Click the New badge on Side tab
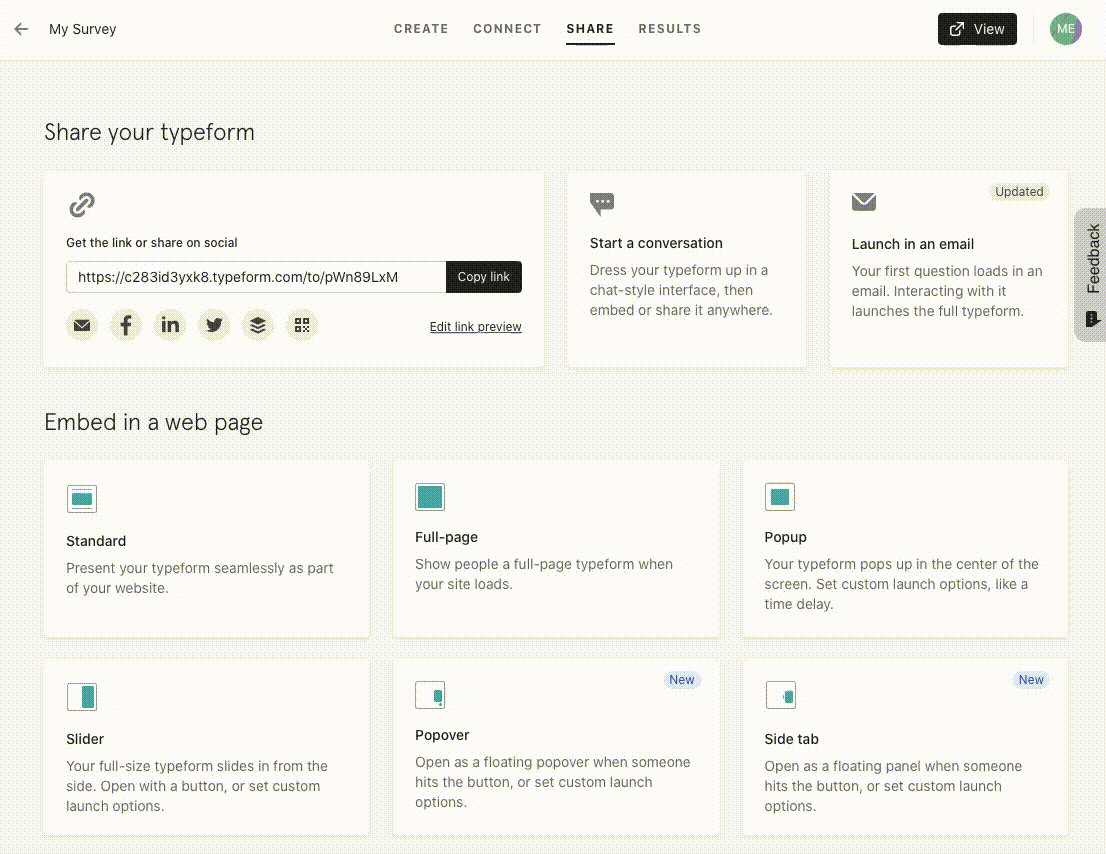The image size is (1106, 854). click(x=1031, y=680)
